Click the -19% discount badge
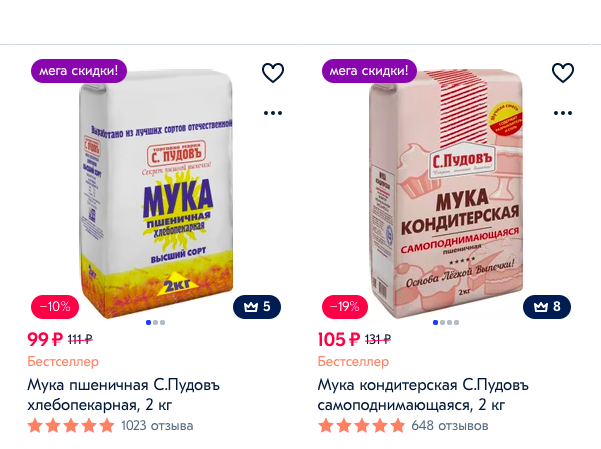Viewport: 601px width, 449px height. click(344, 306)
